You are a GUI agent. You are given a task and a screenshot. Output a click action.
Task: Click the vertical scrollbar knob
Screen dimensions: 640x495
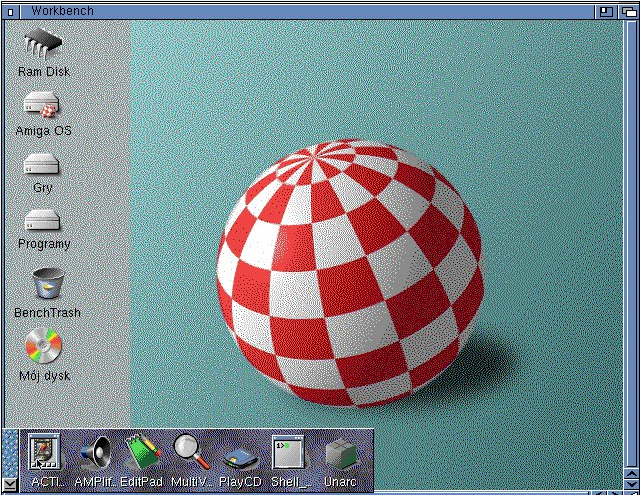[631, 243]
